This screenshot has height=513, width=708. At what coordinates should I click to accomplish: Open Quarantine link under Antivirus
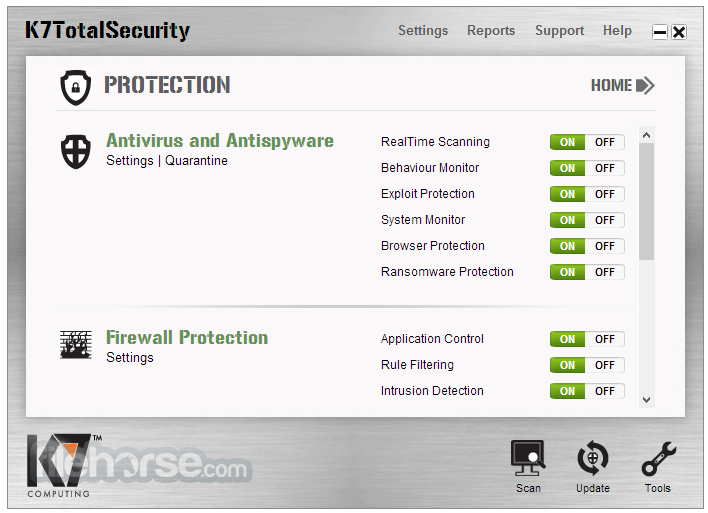pos(196,161)
